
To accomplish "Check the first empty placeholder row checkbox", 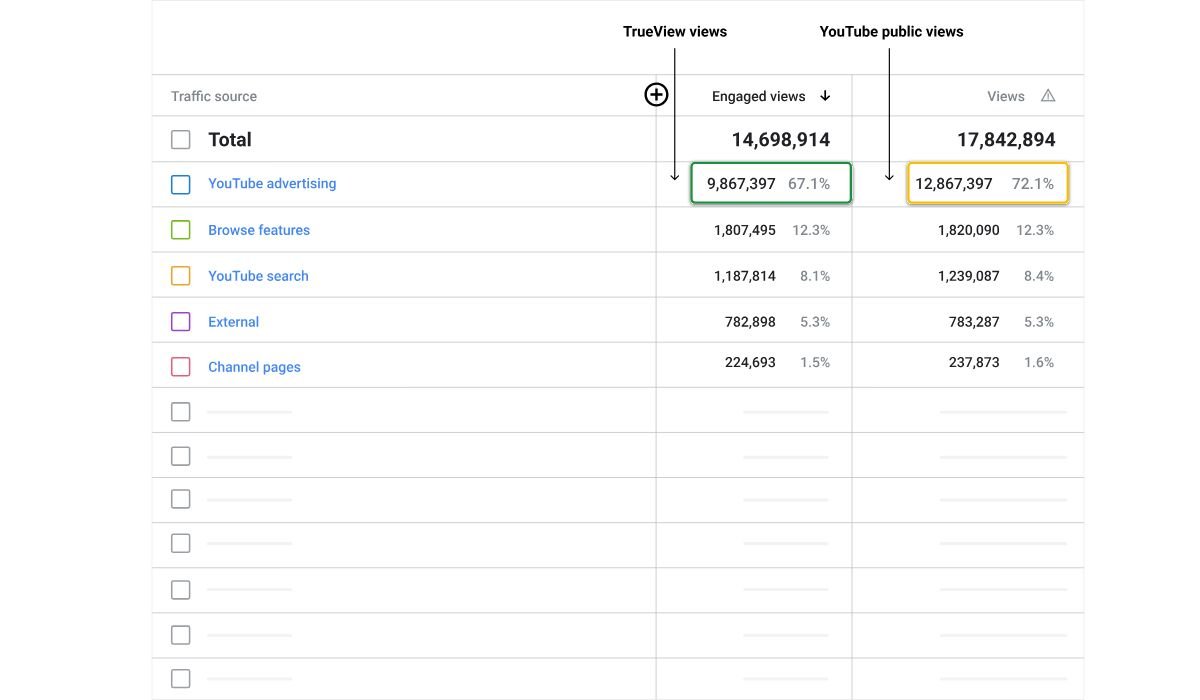I will 181,412.
